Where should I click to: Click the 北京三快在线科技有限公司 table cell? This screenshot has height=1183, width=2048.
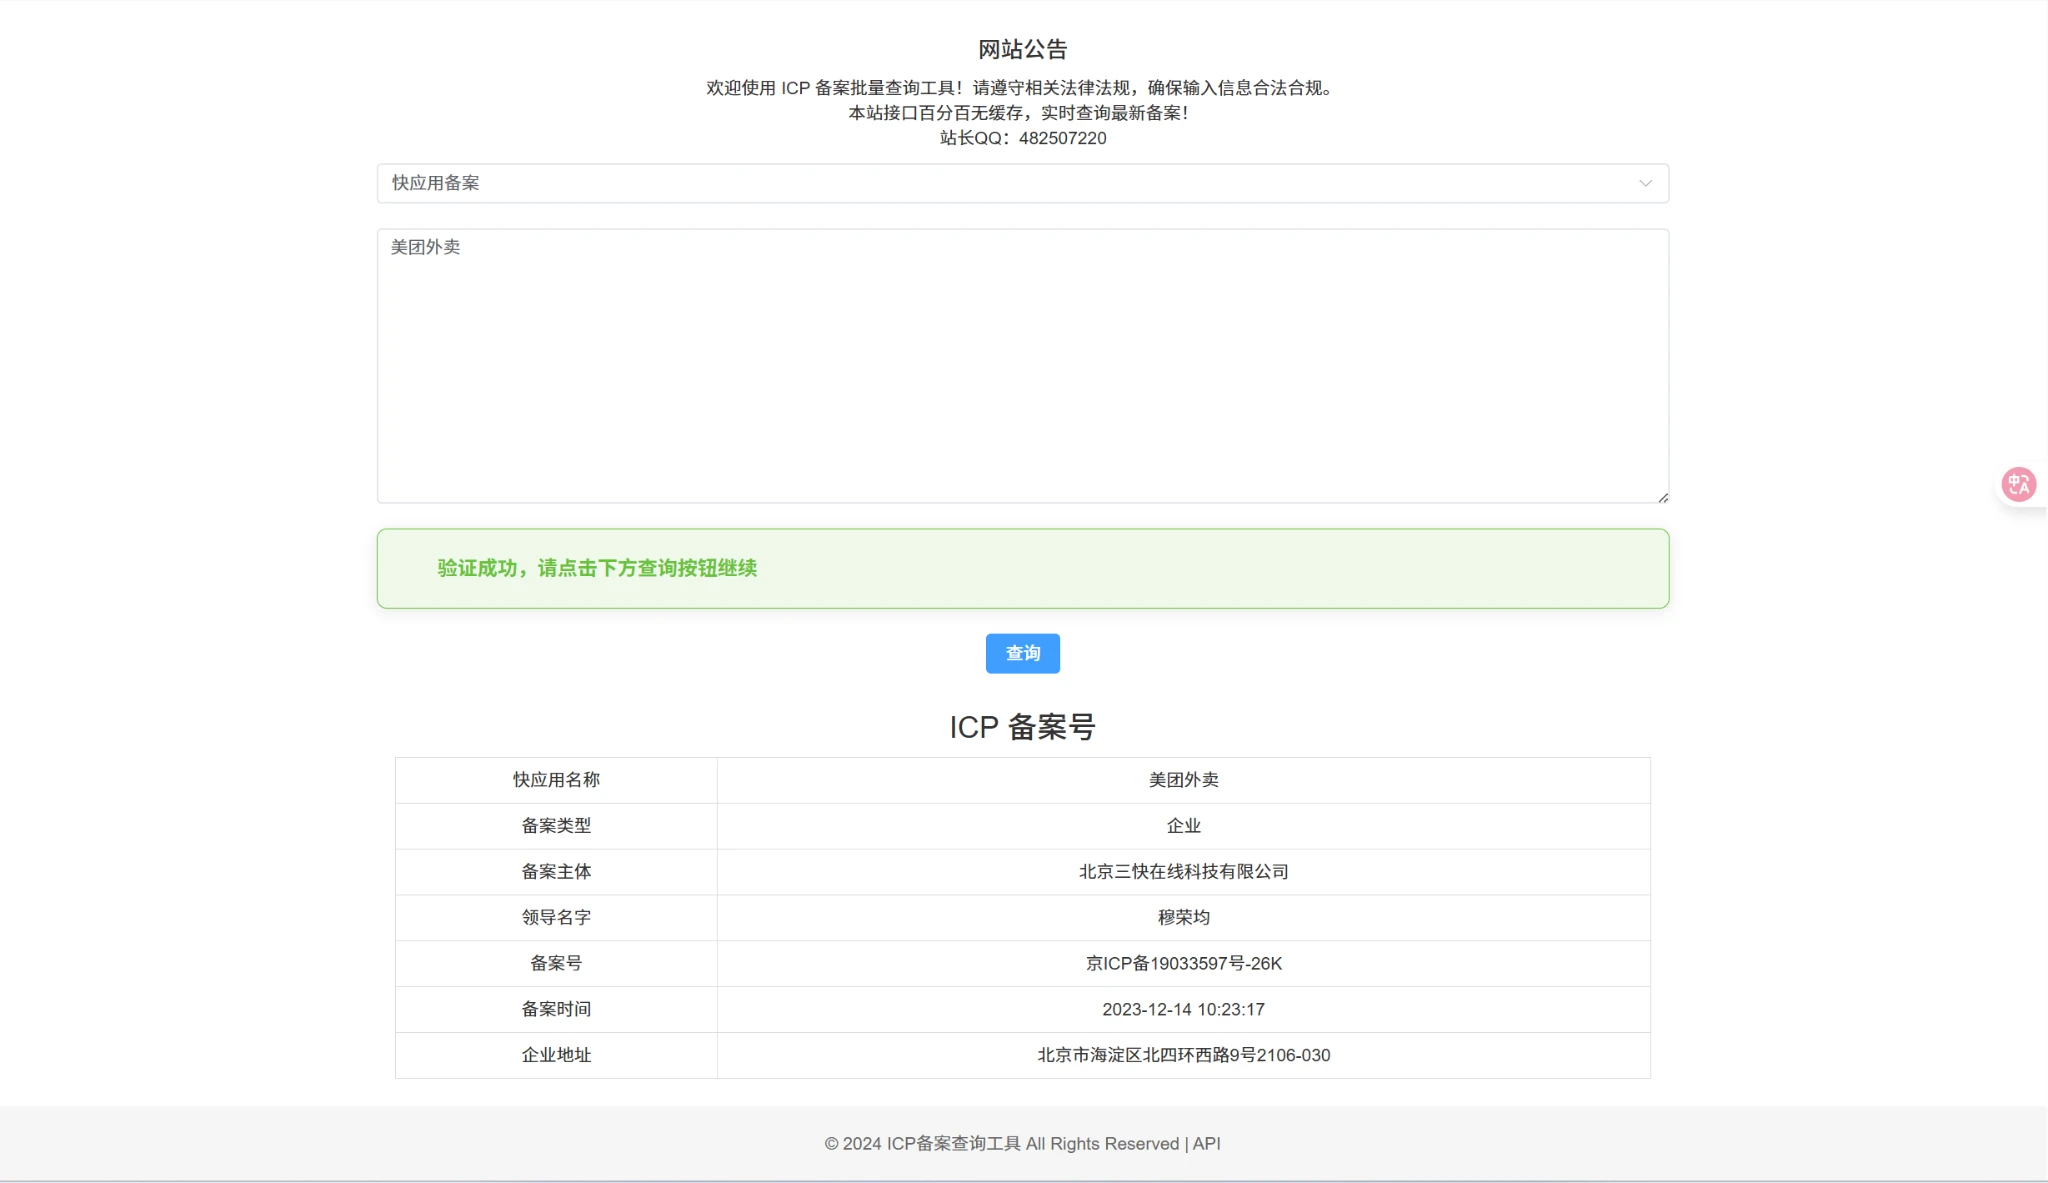tap(1183, 871)
